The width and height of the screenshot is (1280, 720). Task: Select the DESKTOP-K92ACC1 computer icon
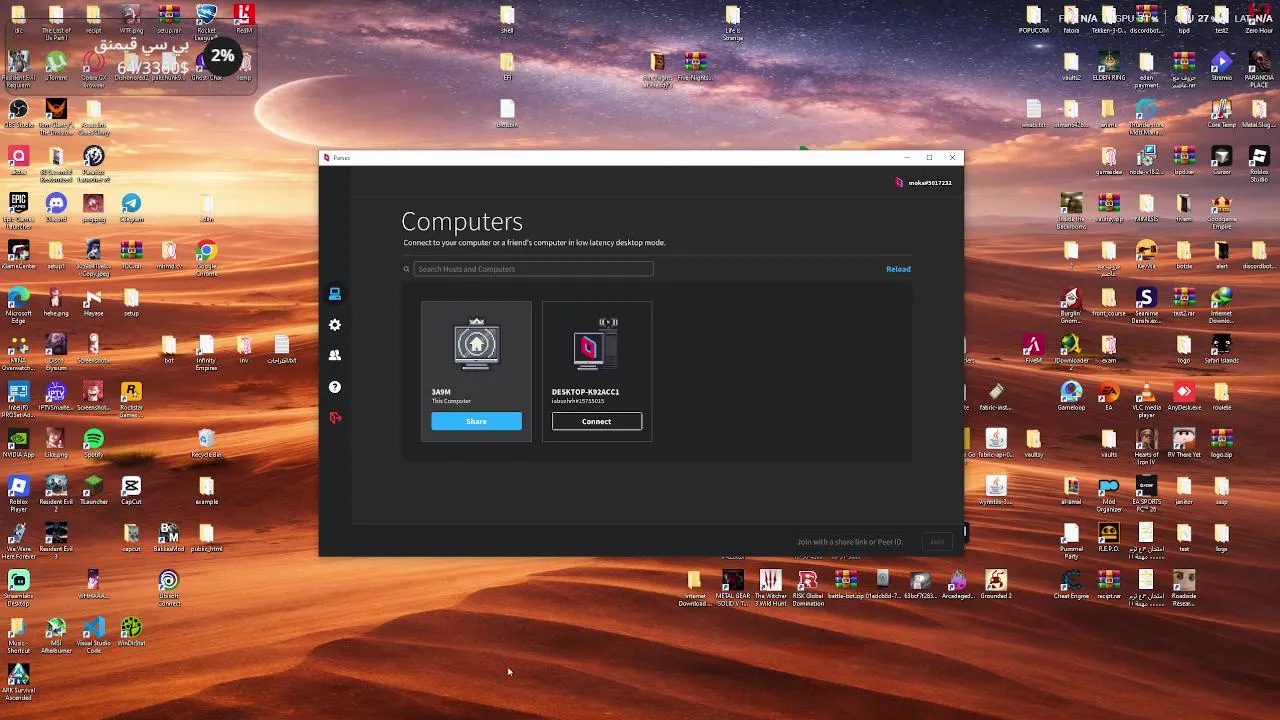pos(597,345)
